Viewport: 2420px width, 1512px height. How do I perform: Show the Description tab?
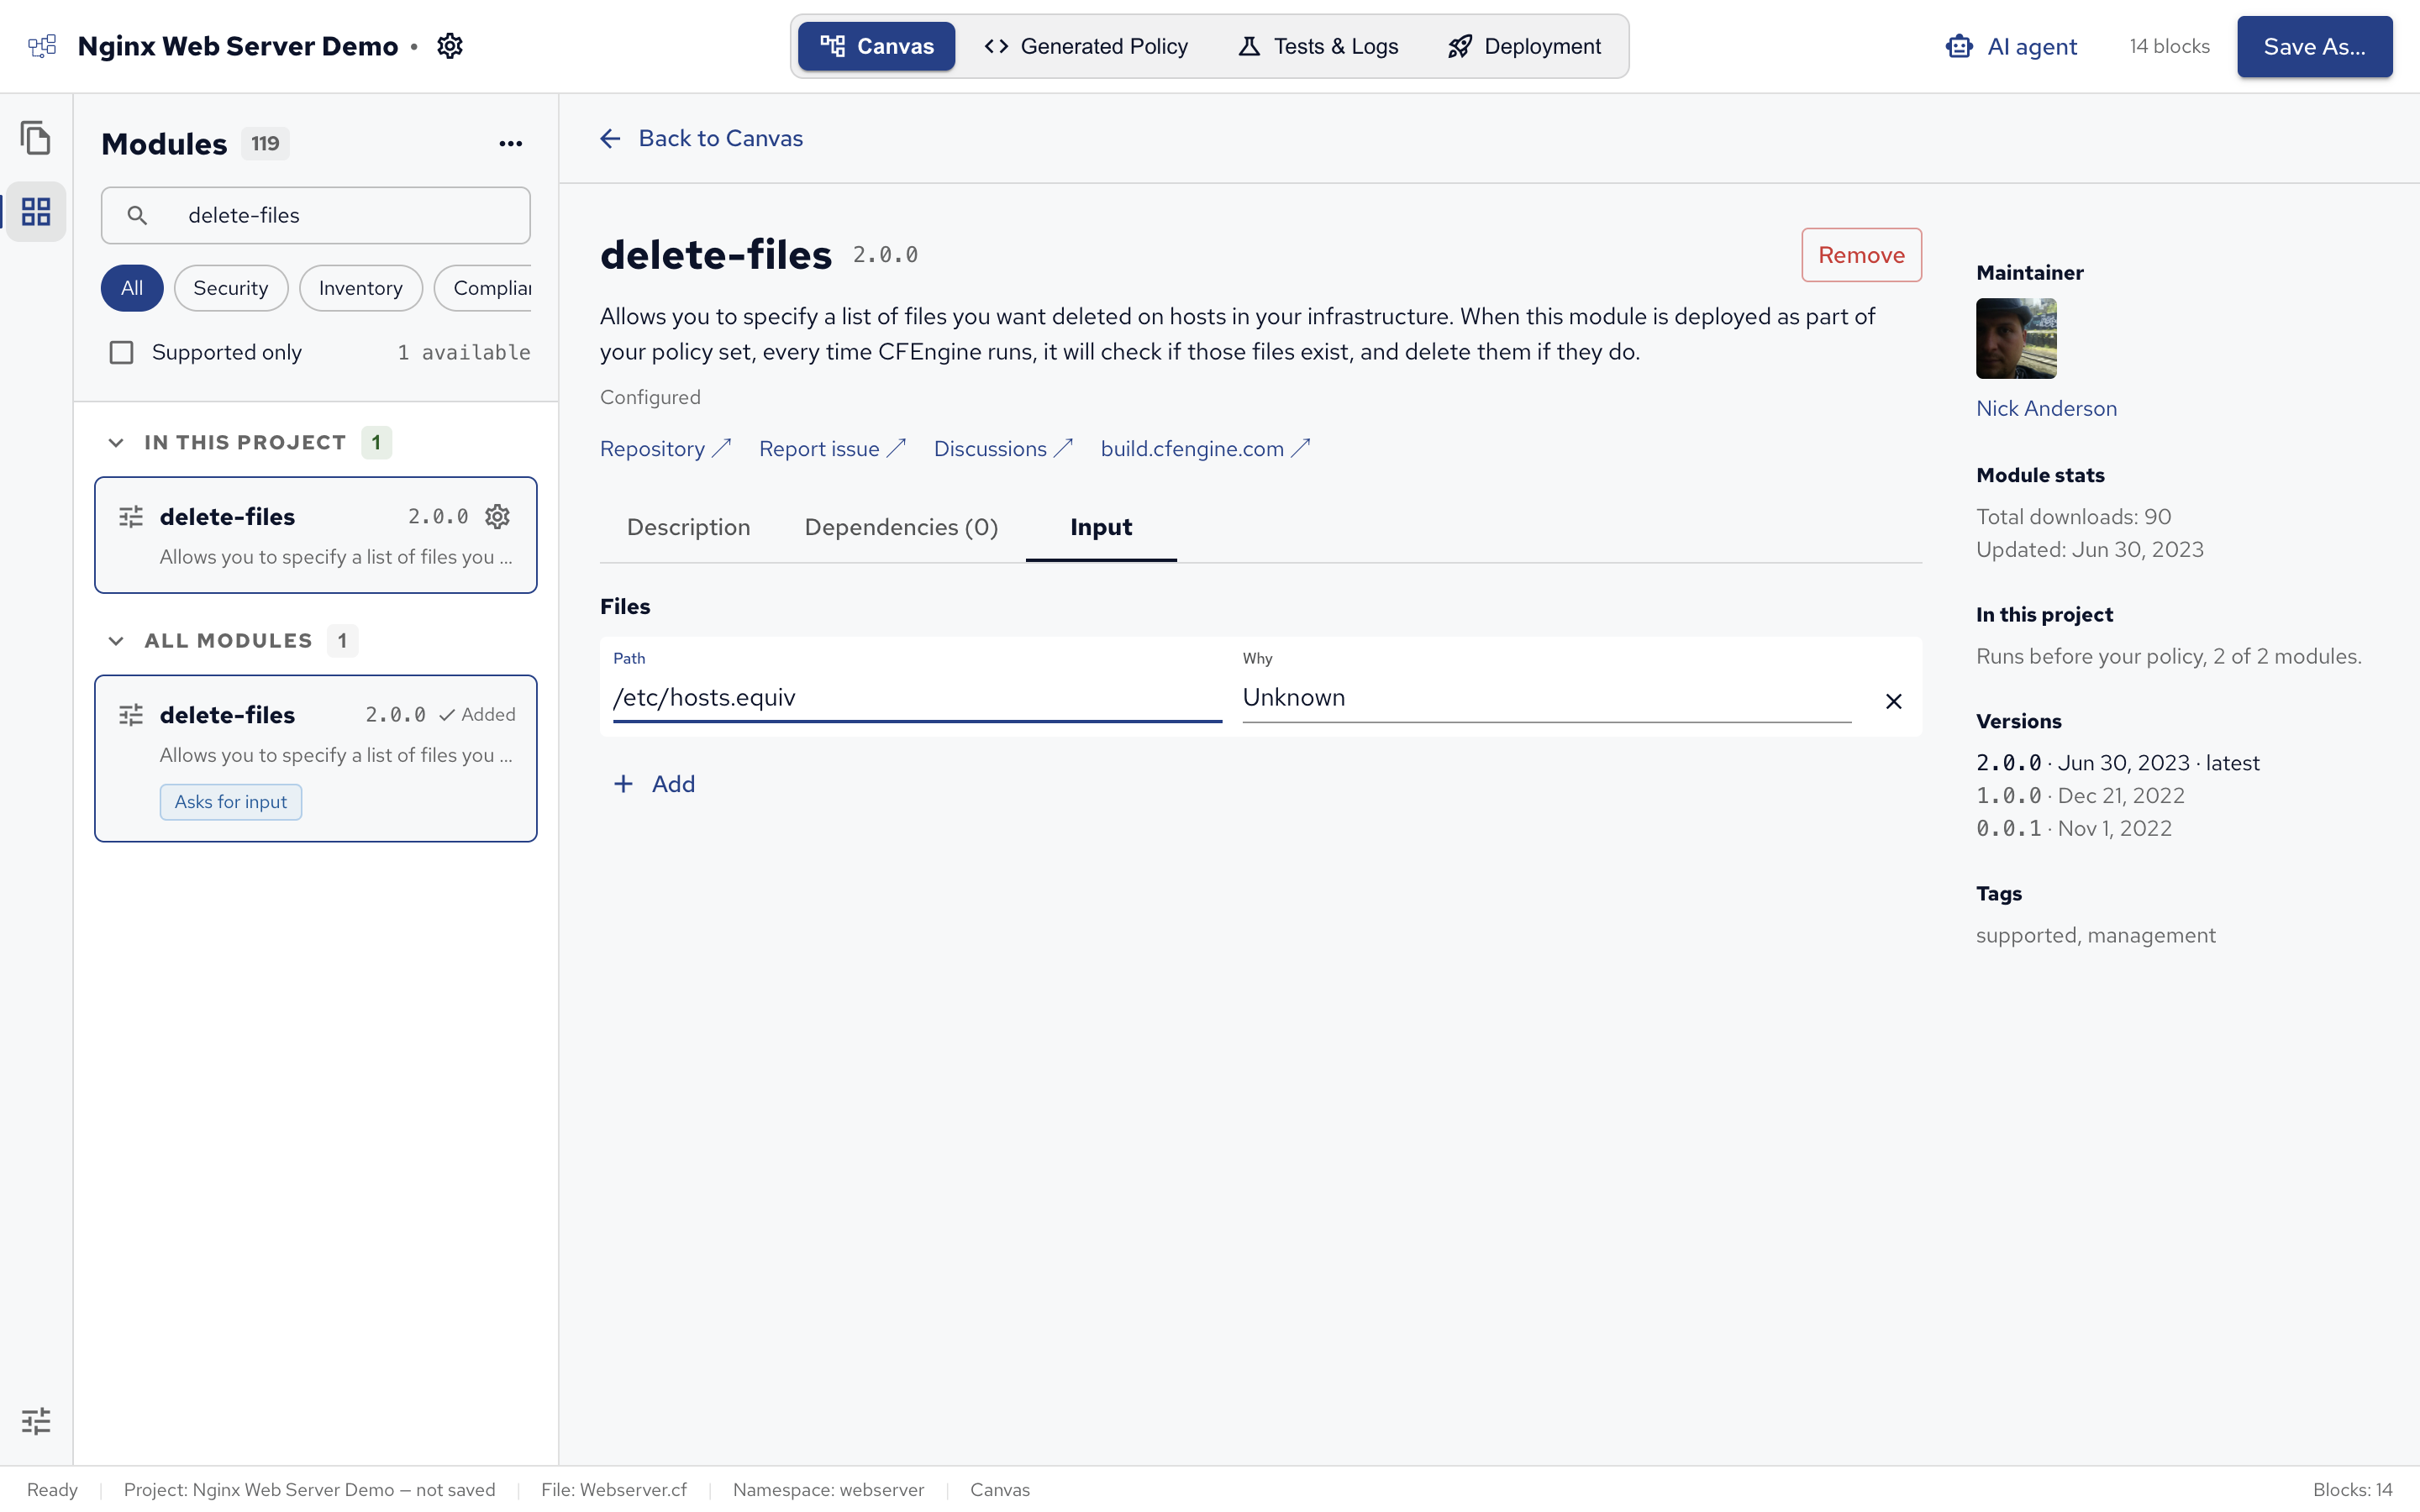point(688,527)
